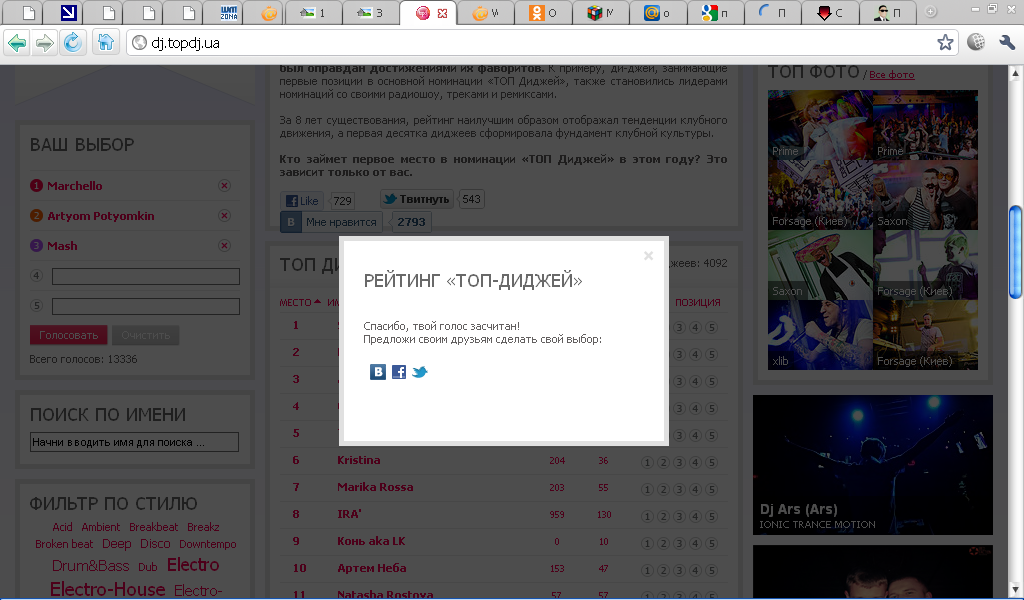
Task: Click the DJ name search field
Action: [135, 442]
